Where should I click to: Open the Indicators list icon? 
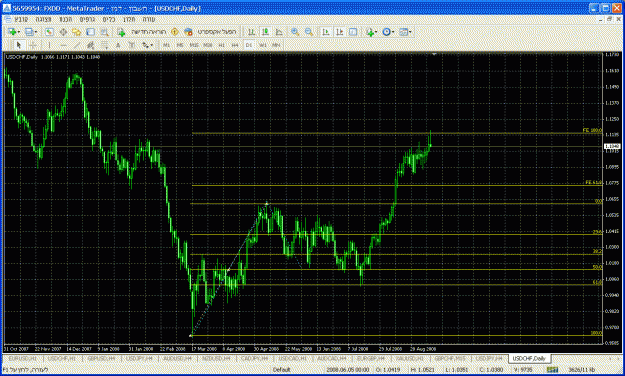tap(369, 32)
